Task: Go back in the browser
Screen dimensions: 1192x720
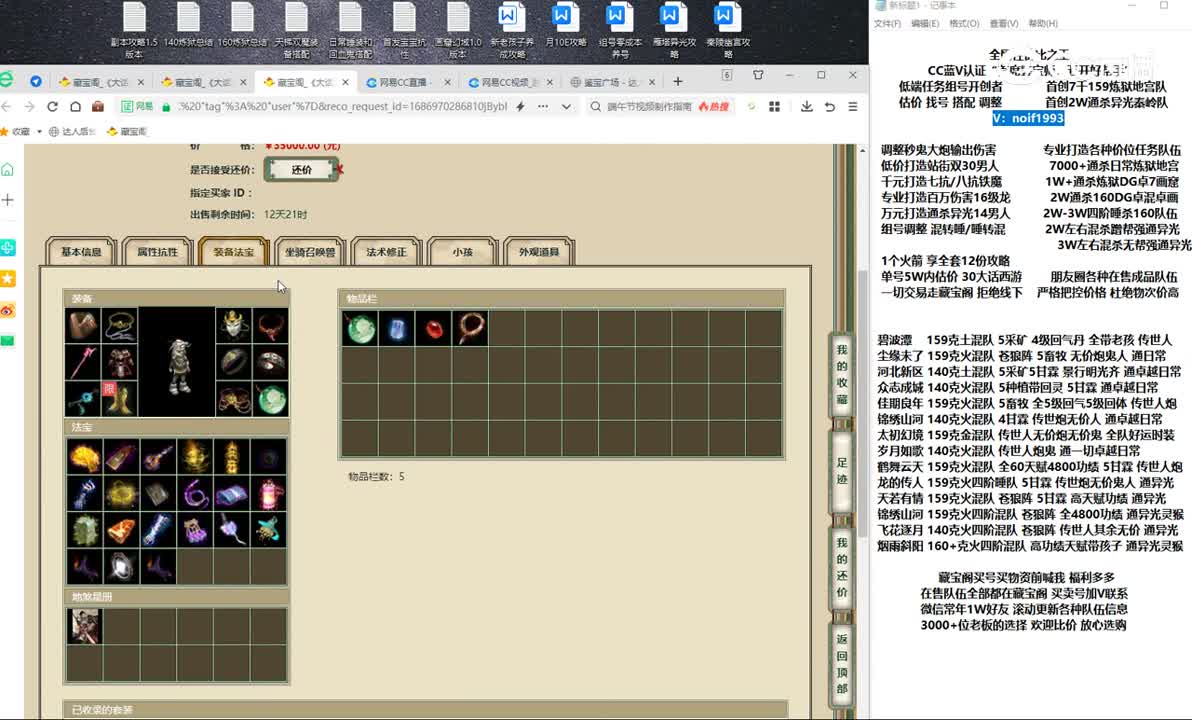Action: pos(7,106)
